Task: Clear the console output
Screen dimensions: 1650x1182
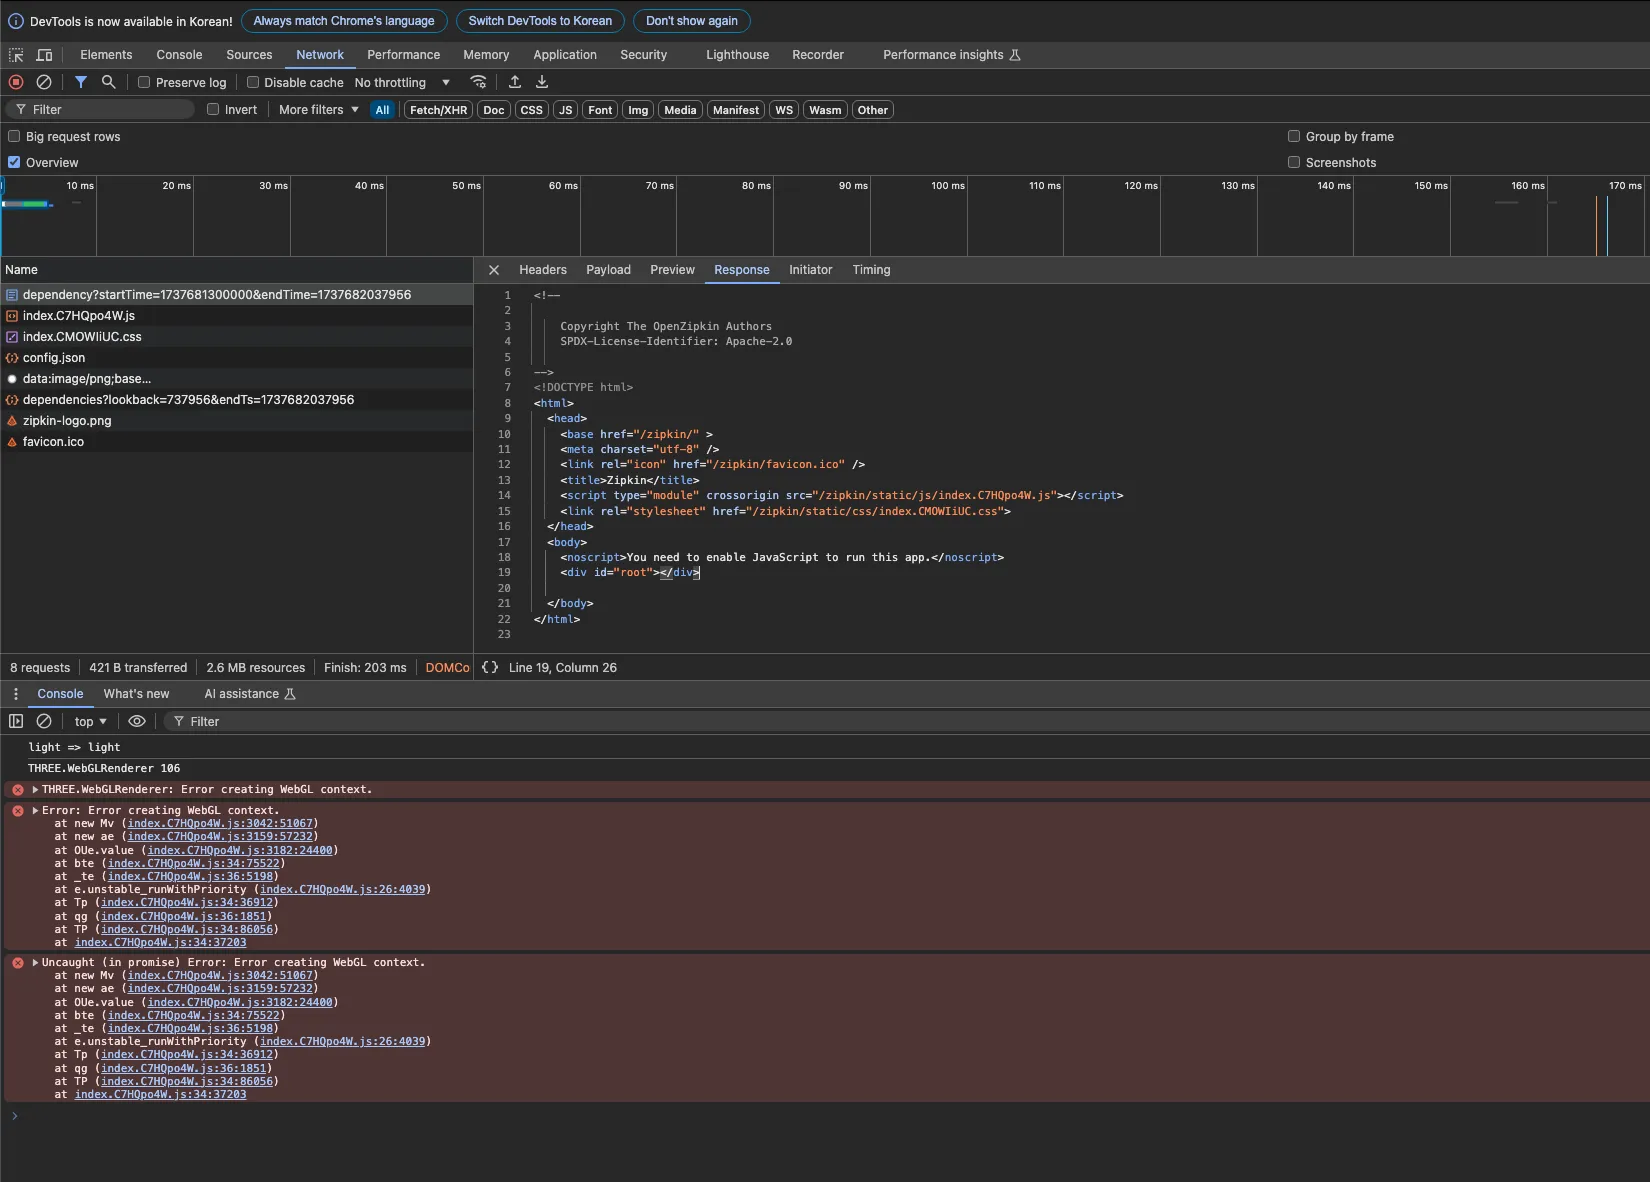Action: [44, 721]
